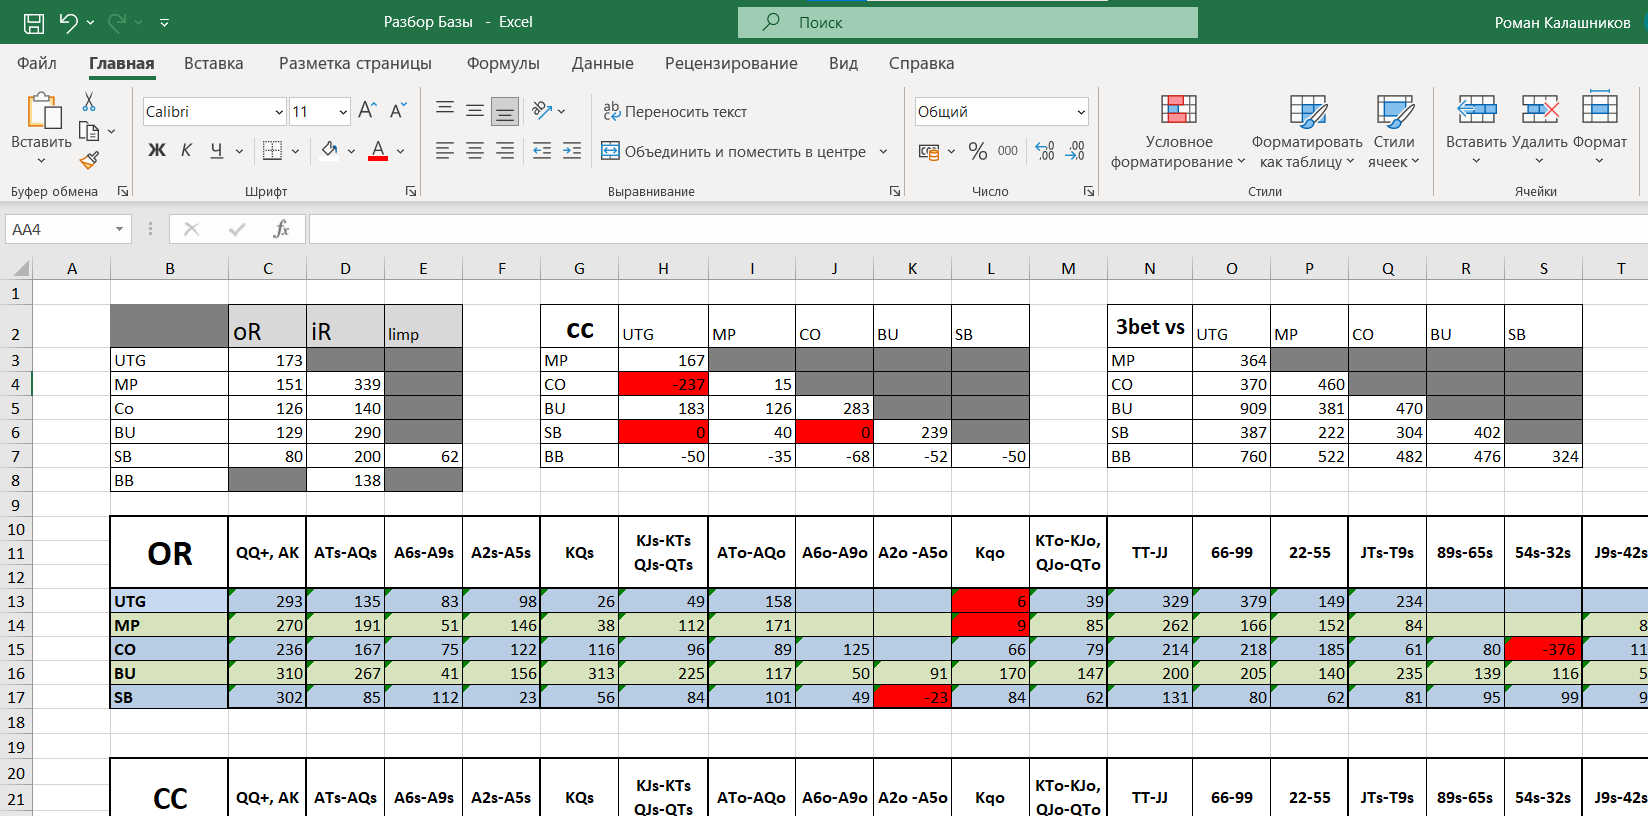The image size is (1648, 816).
Task: Switch to Разметка страницы tab
Action: tap(355, 63)
